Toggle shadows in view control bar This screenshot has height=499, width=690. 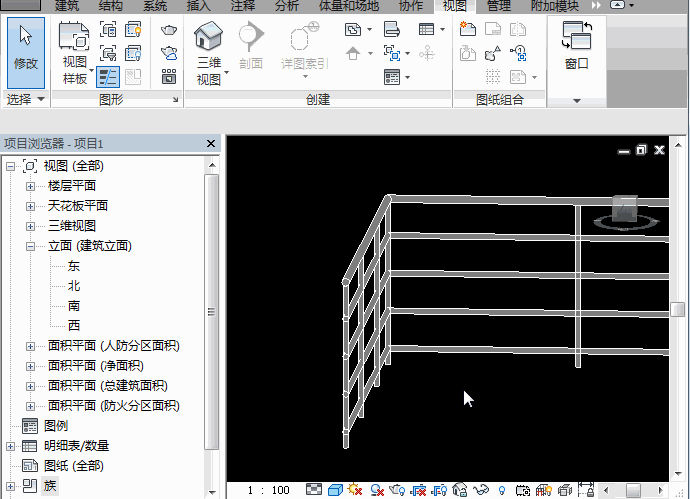pyautogui.click(x=377, y=490)
